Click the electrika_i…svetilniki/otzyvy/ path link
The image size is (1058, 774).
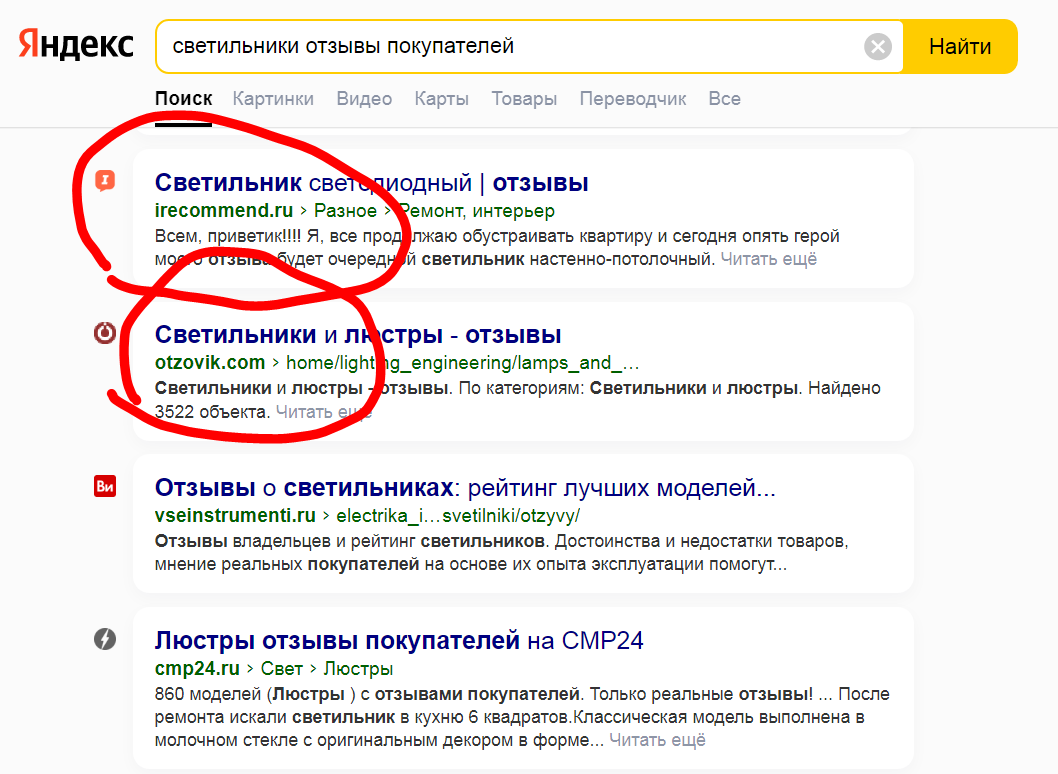click(x=458, y=516)
